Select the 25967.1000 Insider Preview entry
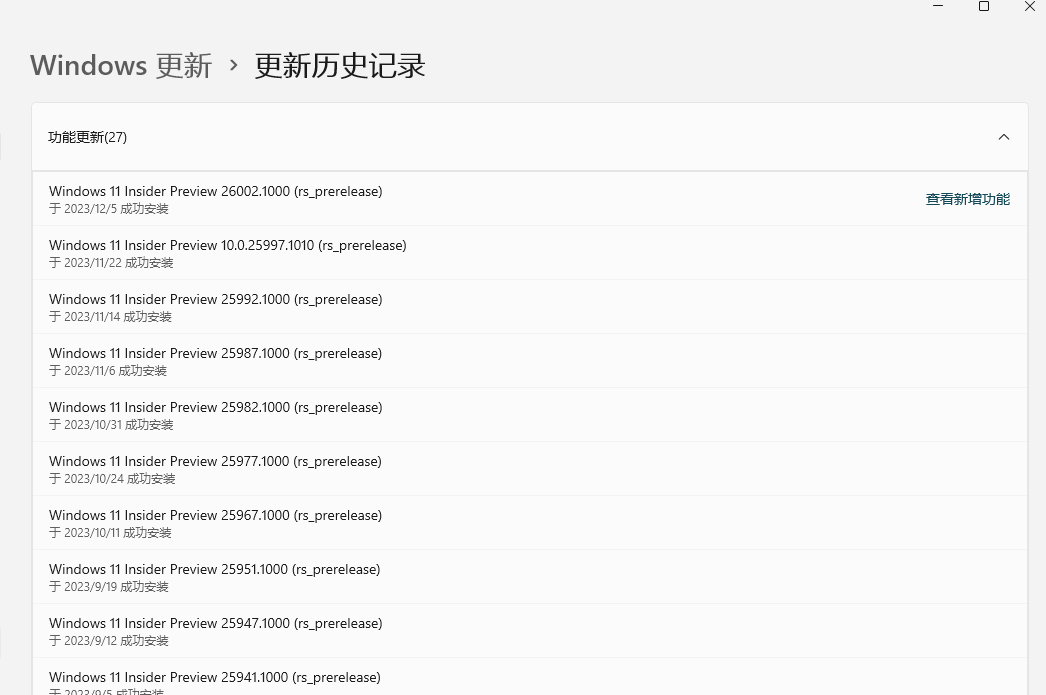Screen dimensions: 1046x695 pyautogui.click(x=530, y=523)
